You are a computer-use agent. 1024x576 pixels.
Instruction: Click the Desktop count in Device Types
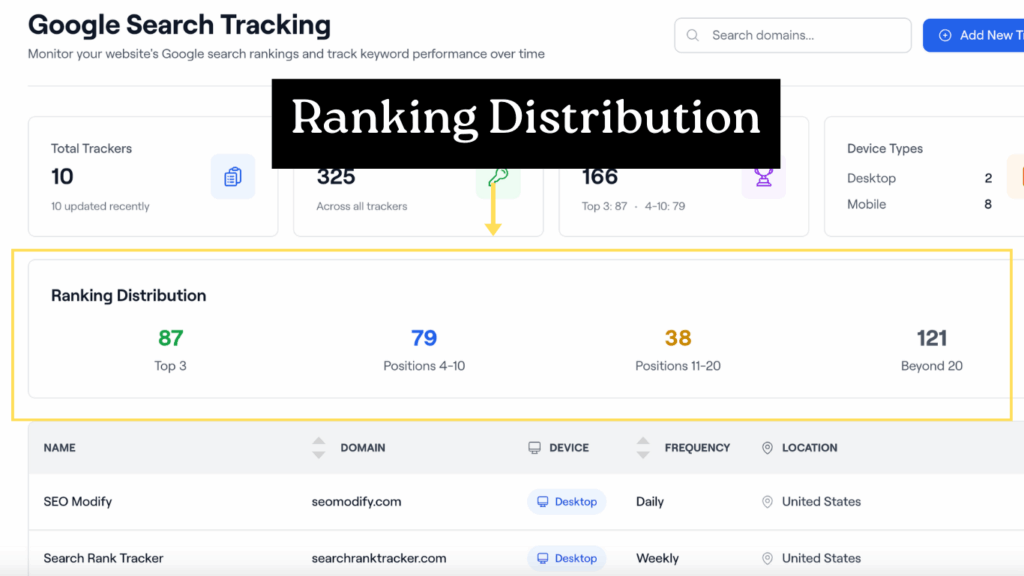988,178
